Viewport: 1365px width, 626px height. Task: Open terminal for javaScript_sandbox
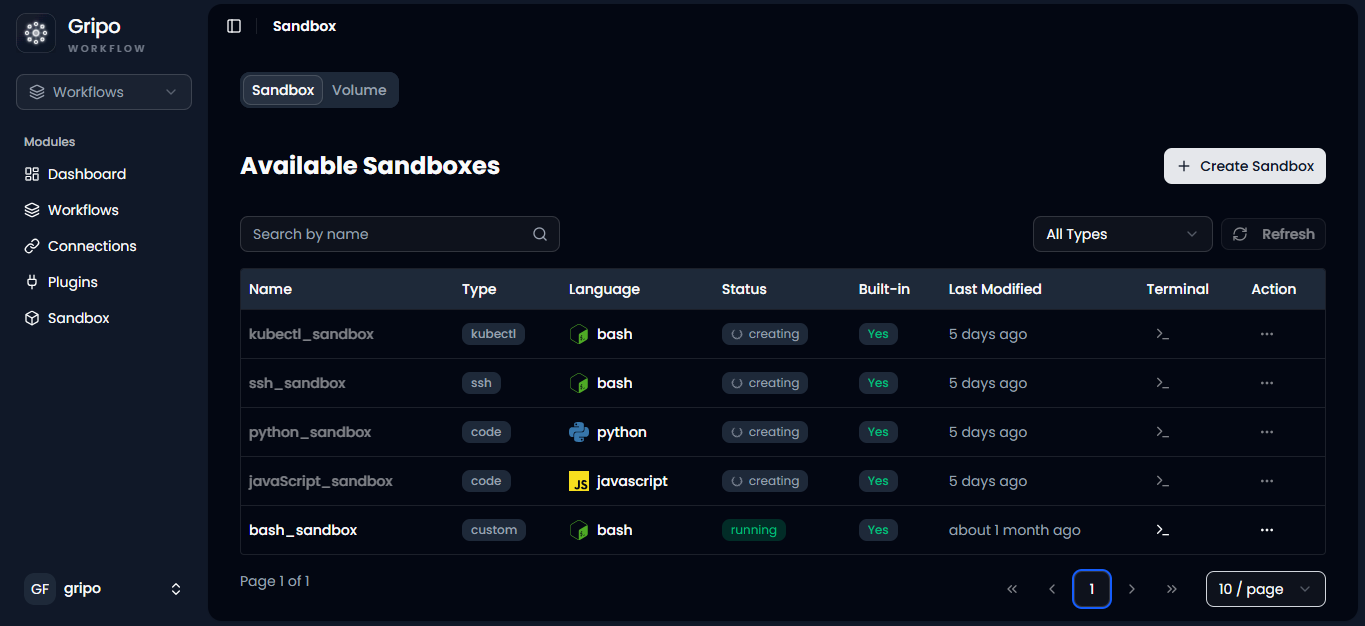click(1162, 481)
